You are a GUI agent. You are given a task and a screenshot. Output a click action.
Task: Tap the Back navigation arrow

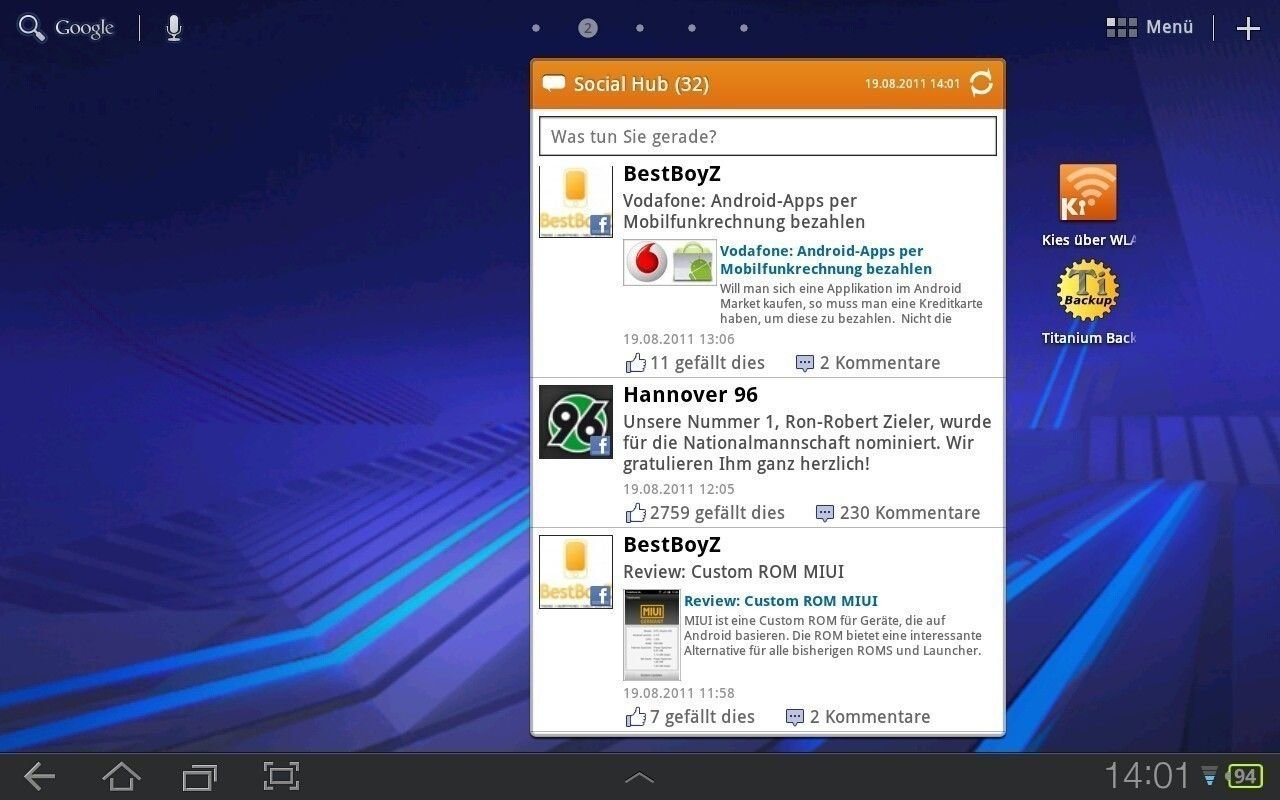pyautogui.click(x=39, y=776)
